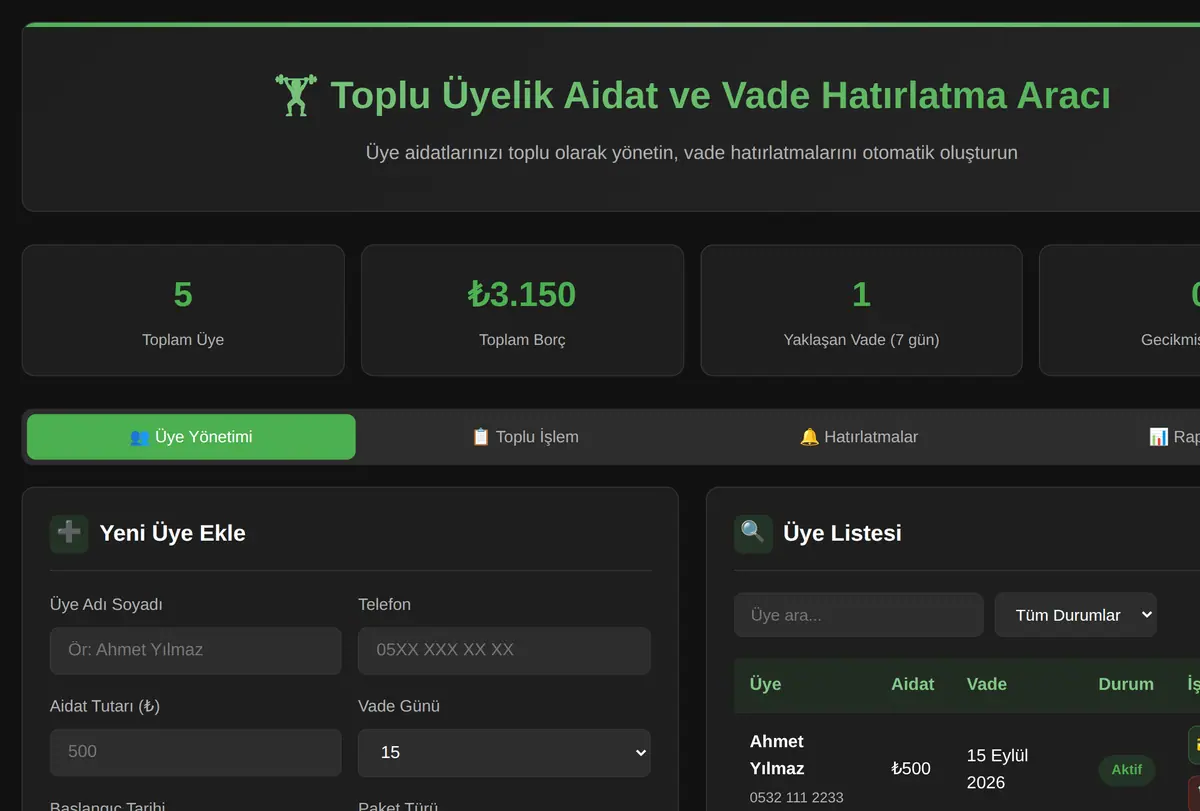Click the phone number 0532 111 2233
This screenshot has height=811, width=1200.
click(x=797, y=798)
